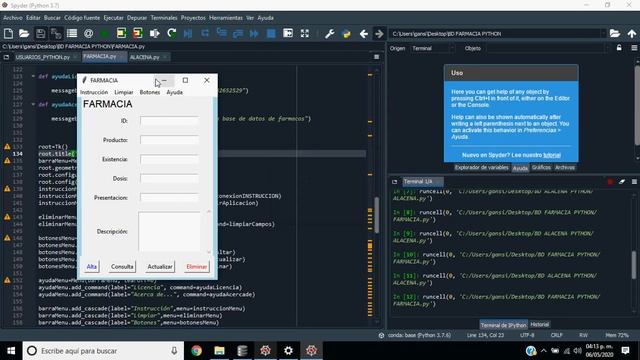
Task: Click the Producto input field
Action: (169, 140)
